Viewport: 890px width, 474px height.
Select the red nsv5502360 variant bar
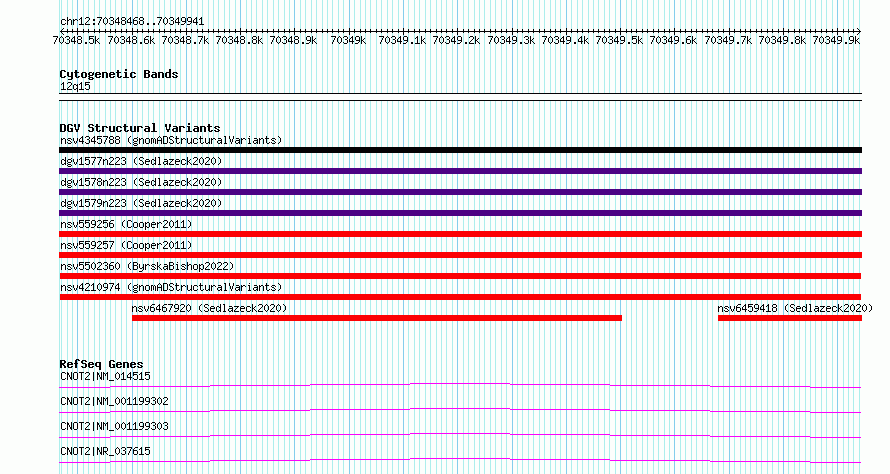tap(460, 276)
